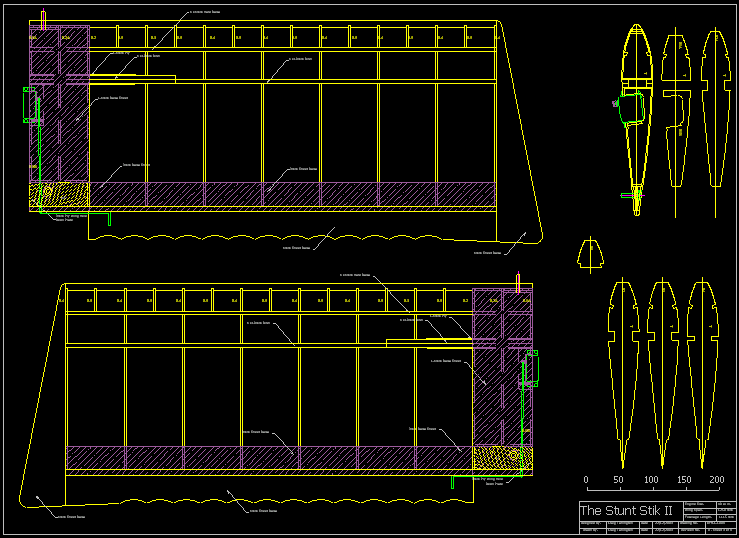The image size is (739, 538).
Task: Click the 'The Stunt Stik II' title text
Action: coord(627,511)
